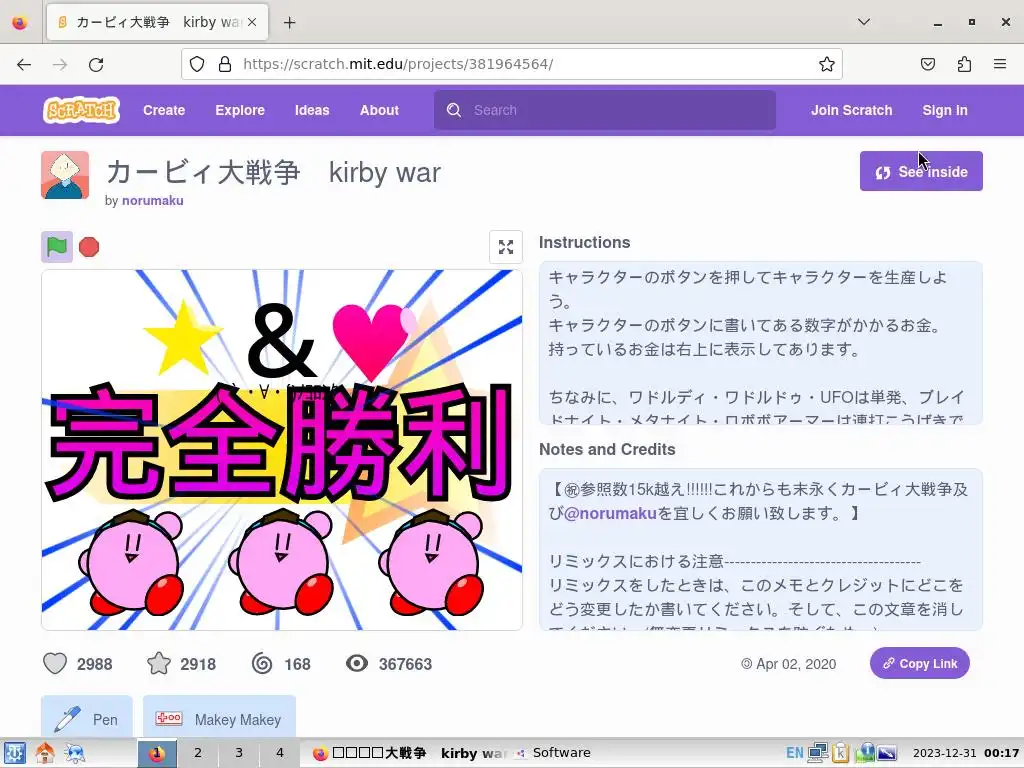1024x768 pixels.
Task: Click the taskbar clock showing 00:17
Action: [x=965, y=752]
